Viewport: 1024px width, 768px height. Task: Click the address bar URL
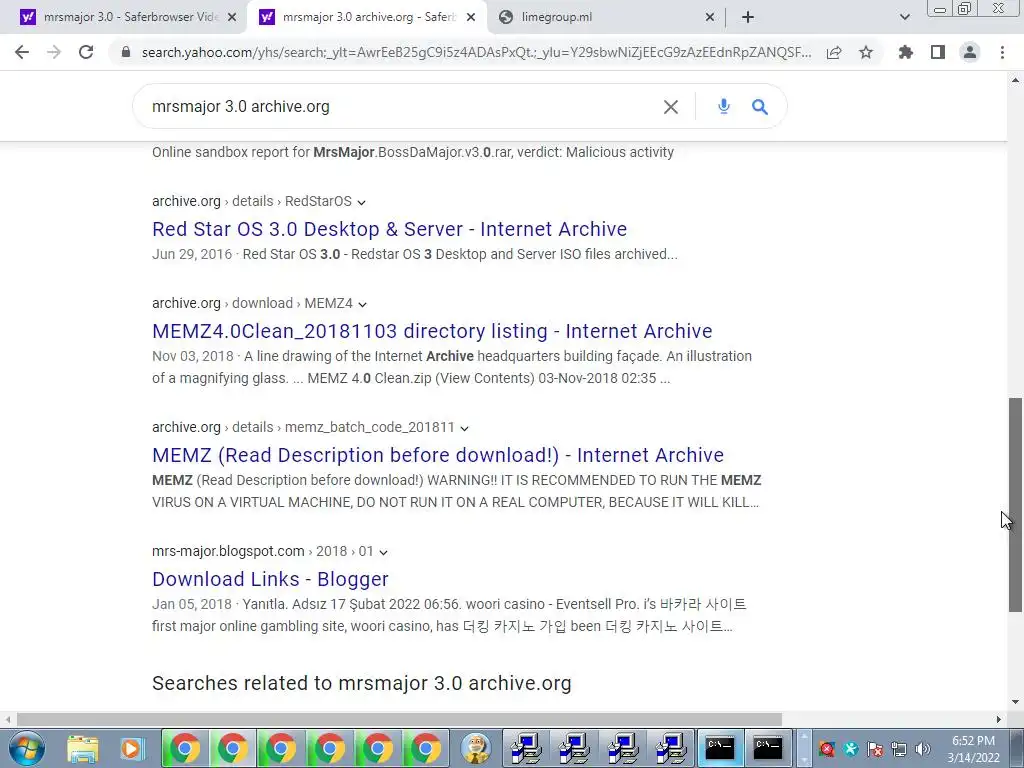476,52
